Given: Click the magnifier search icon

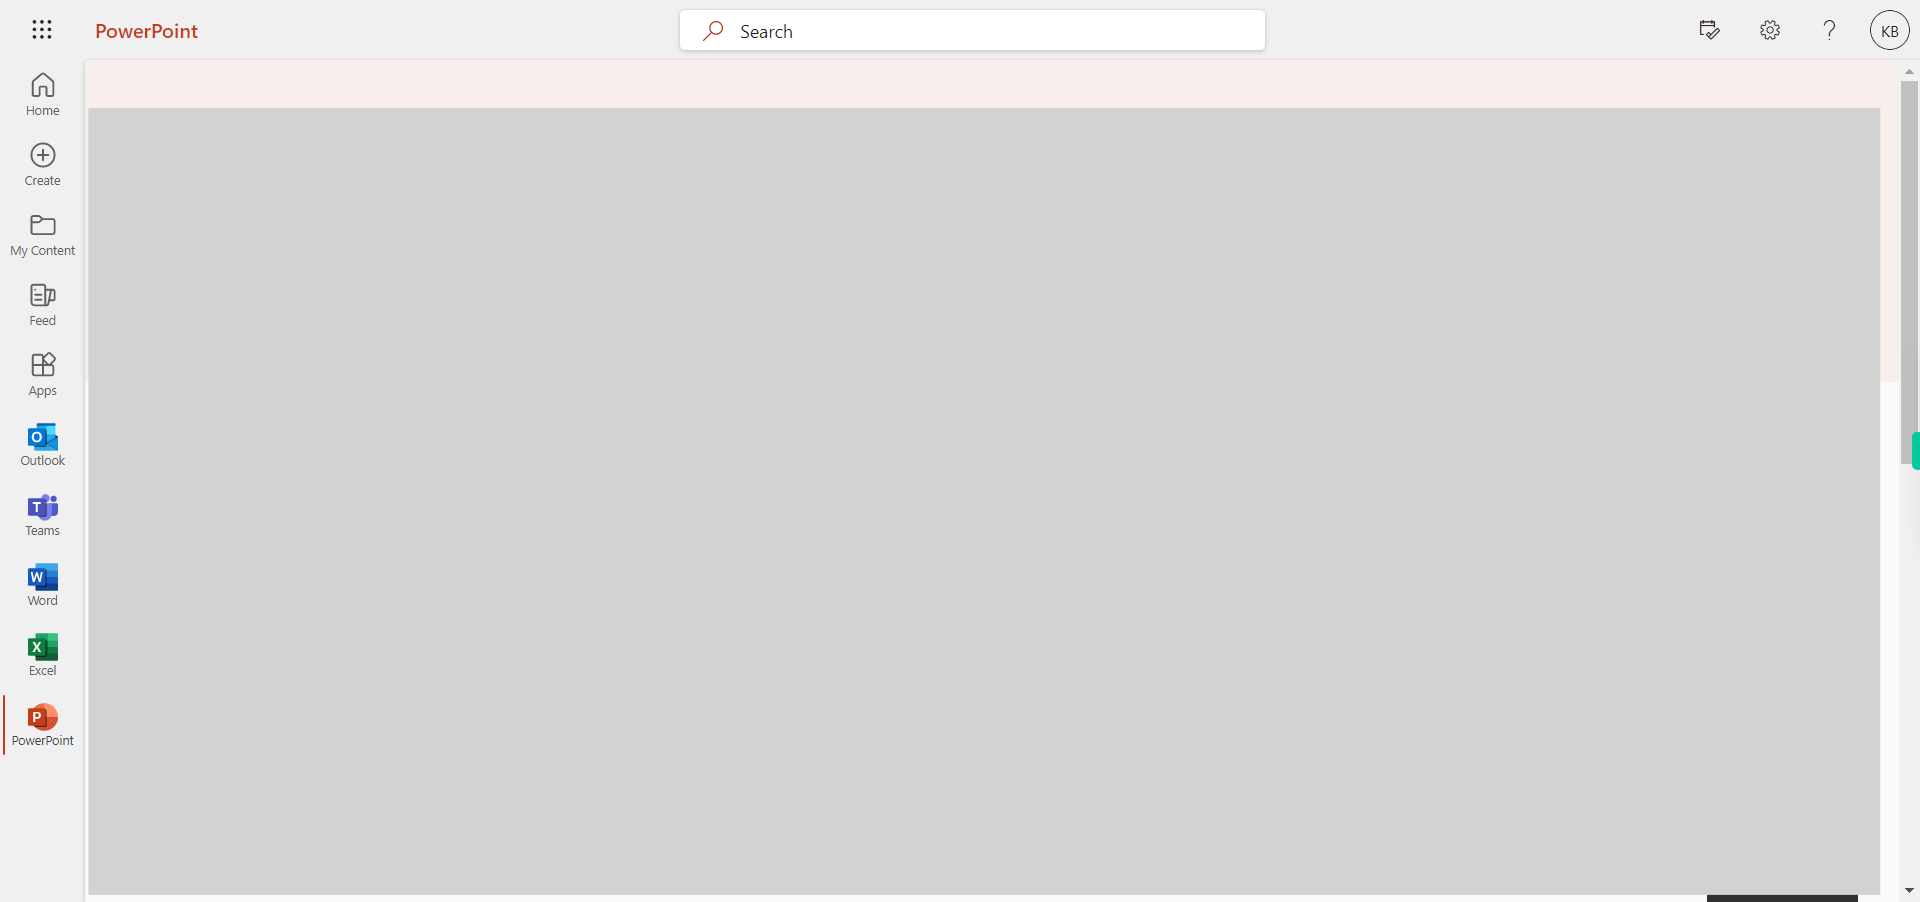Looking at the screenshot, I should [x=713, y=31].
